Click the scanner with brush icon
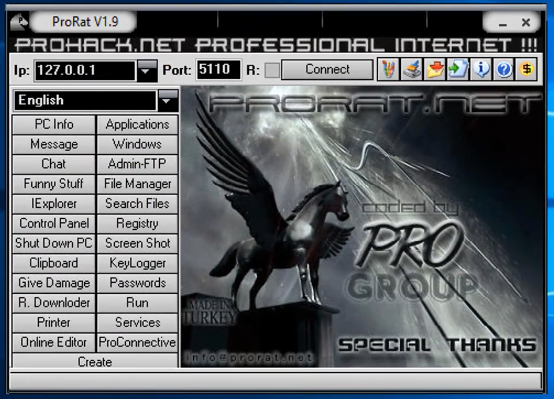This screenshot has height=399, width=554. click(411, 69)
